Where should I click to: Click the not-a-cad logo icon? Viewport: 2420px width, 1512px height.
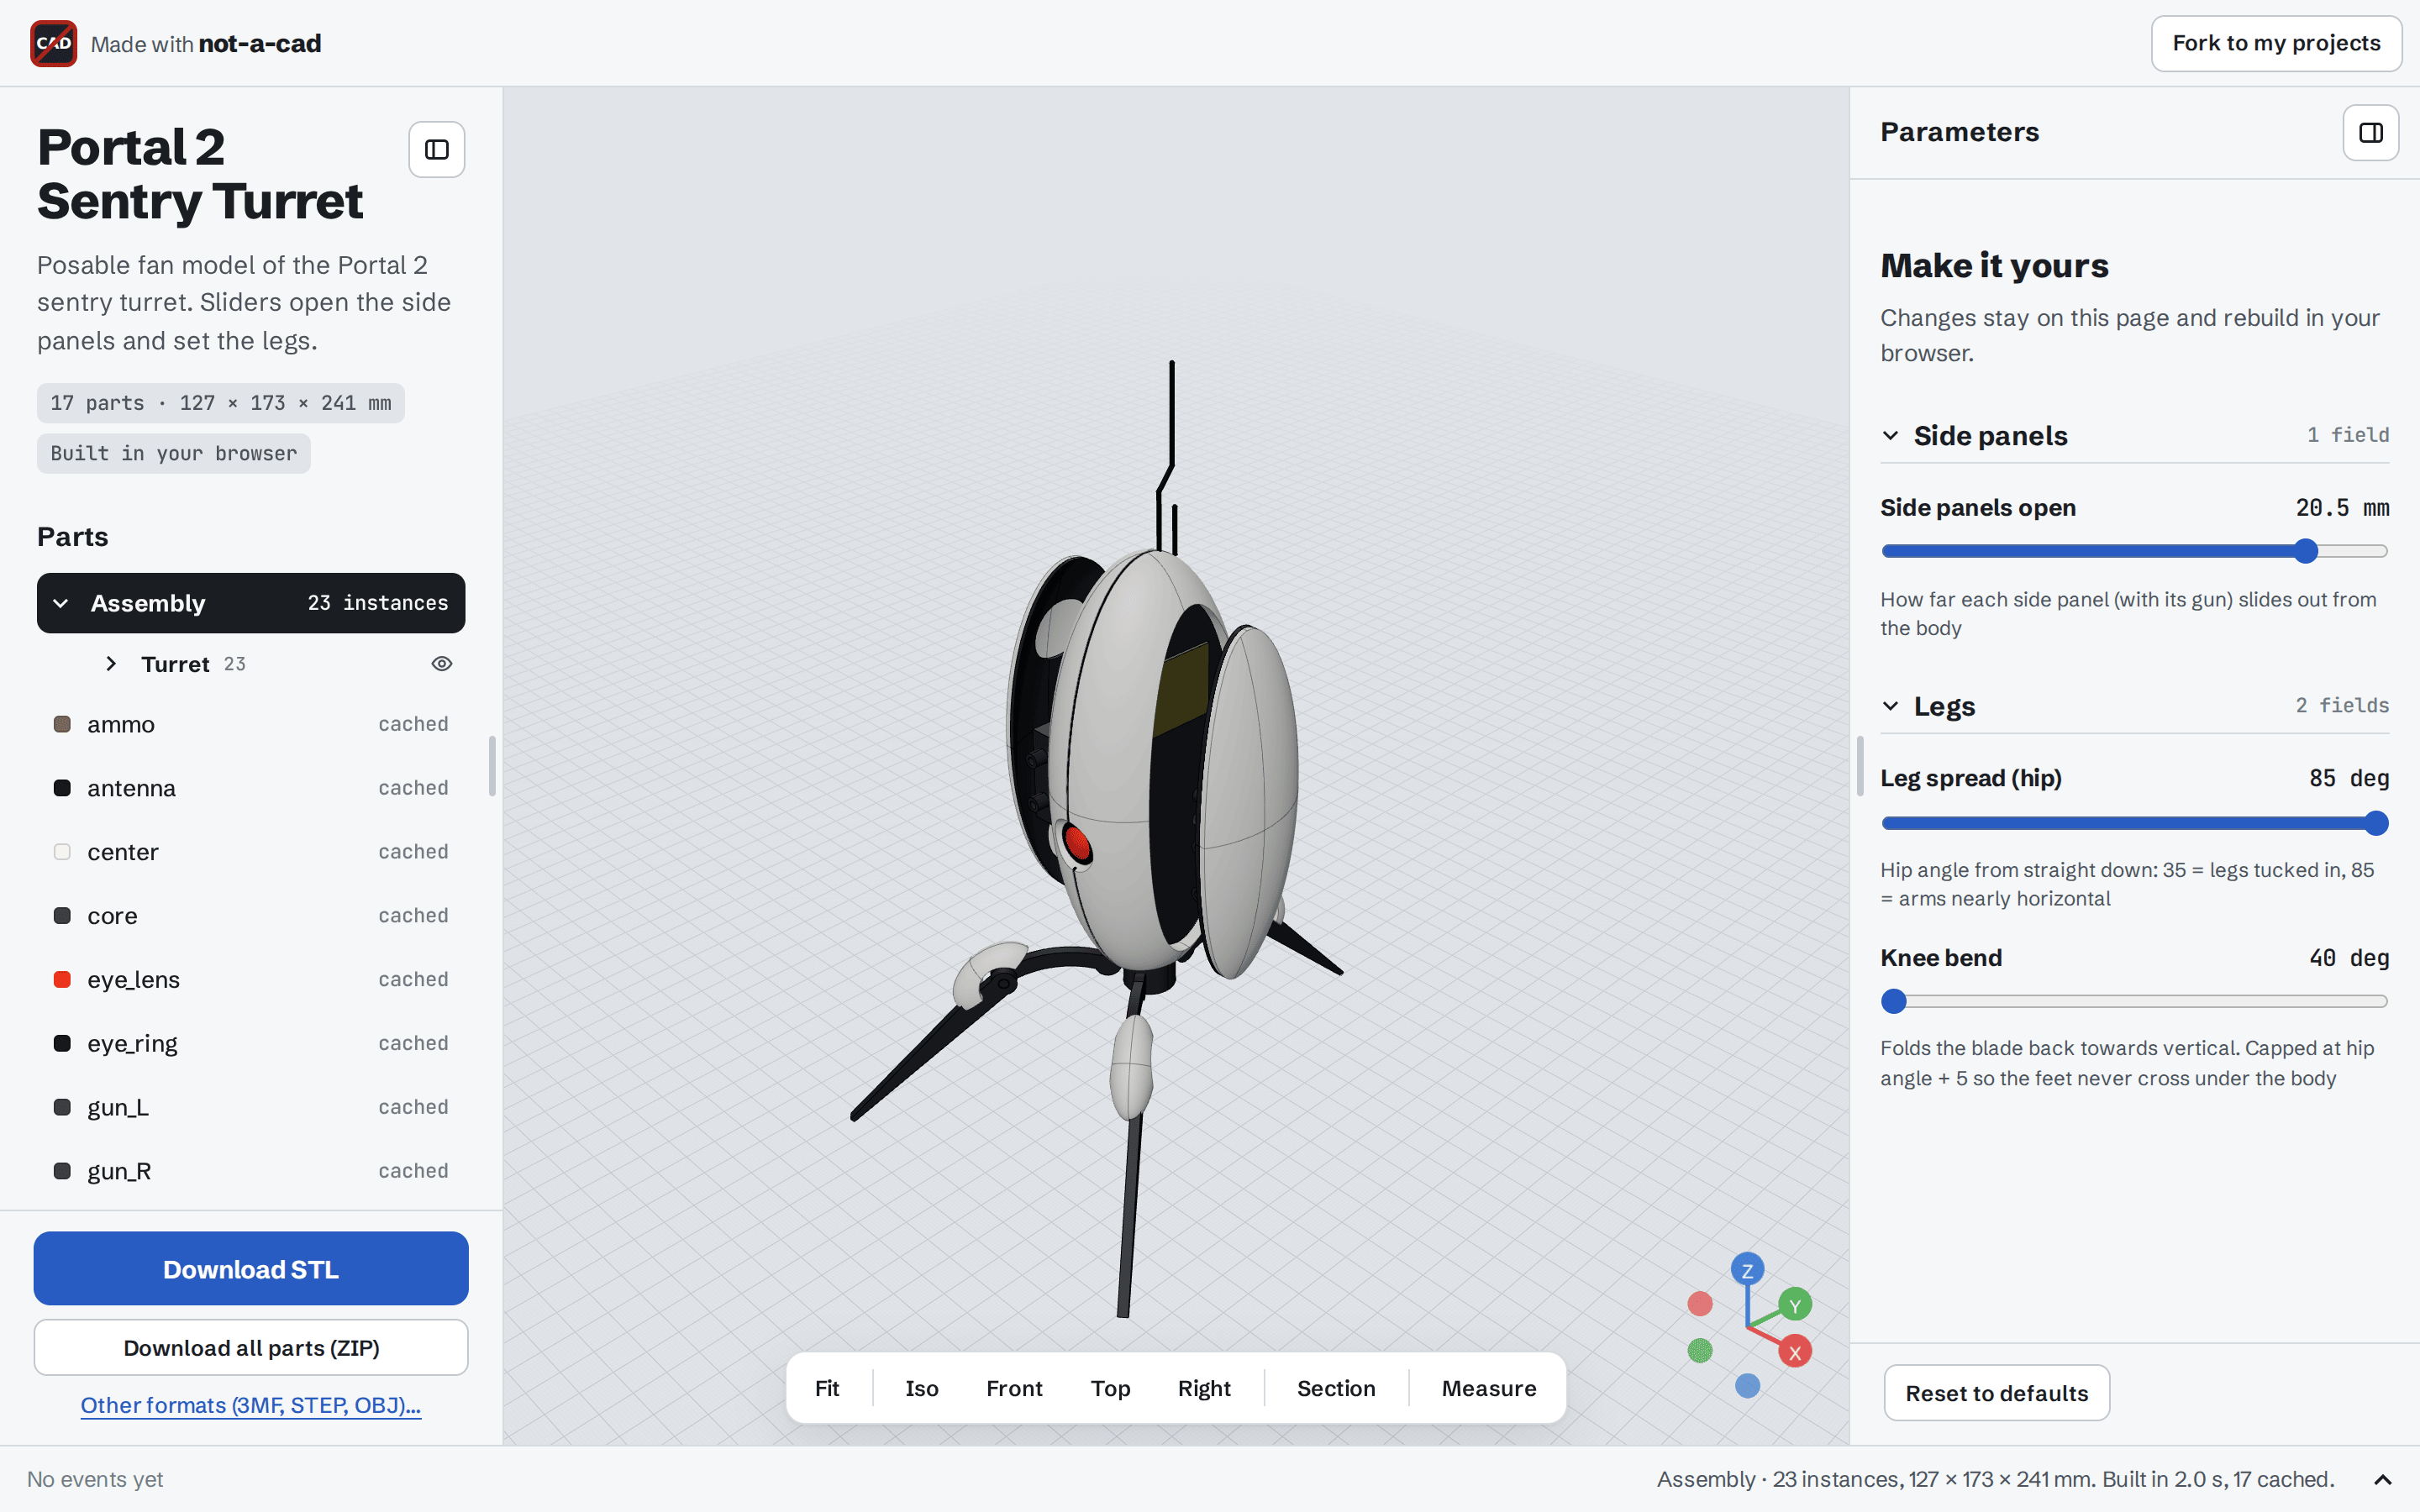(x=54, y=43)
